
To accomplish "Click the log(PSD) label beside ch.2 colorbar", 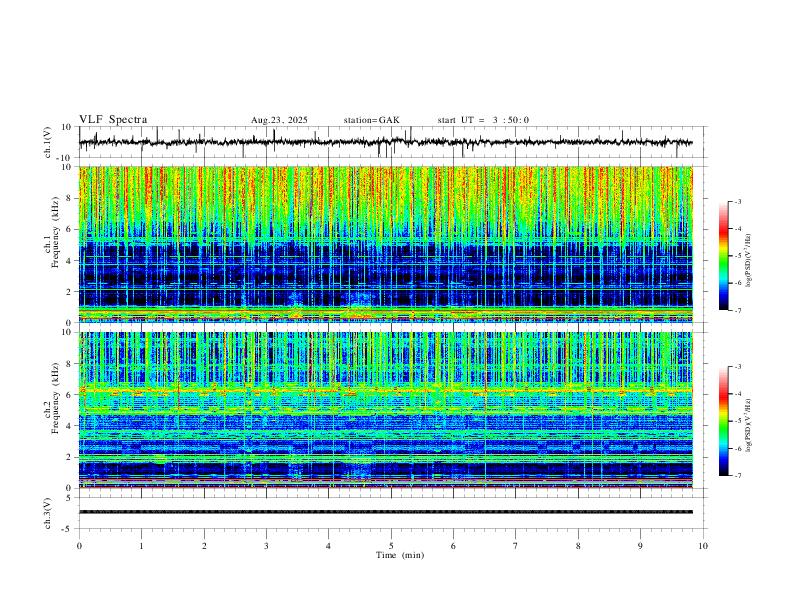I will 749,425.
